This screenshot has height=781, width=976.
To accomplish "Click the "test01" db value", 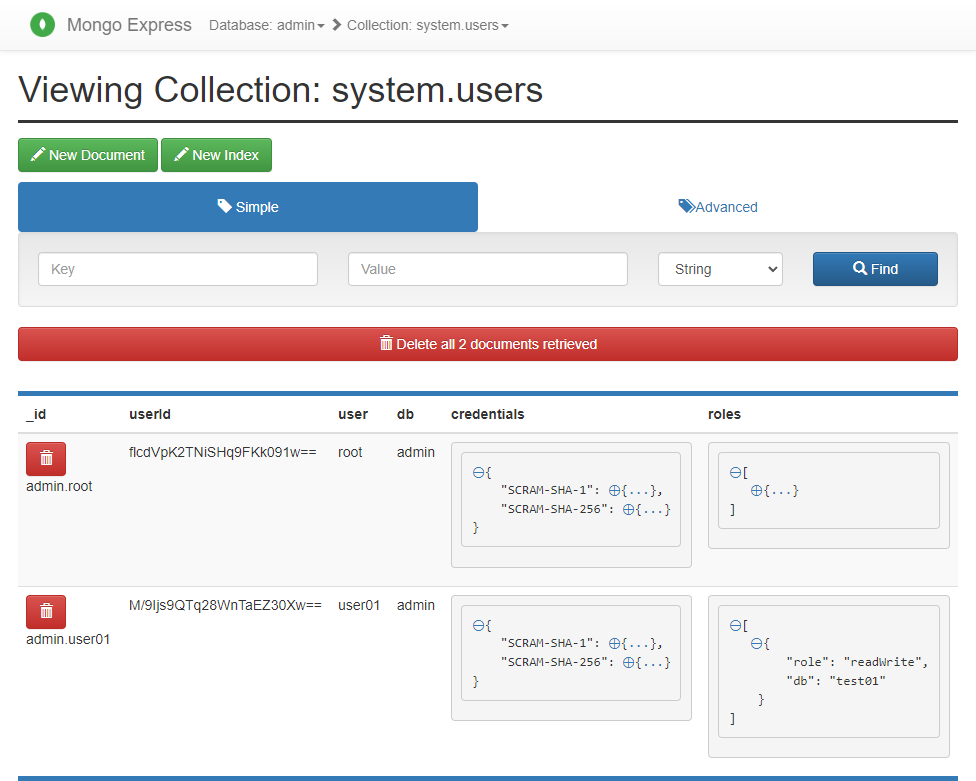I will tap(857, 681).
